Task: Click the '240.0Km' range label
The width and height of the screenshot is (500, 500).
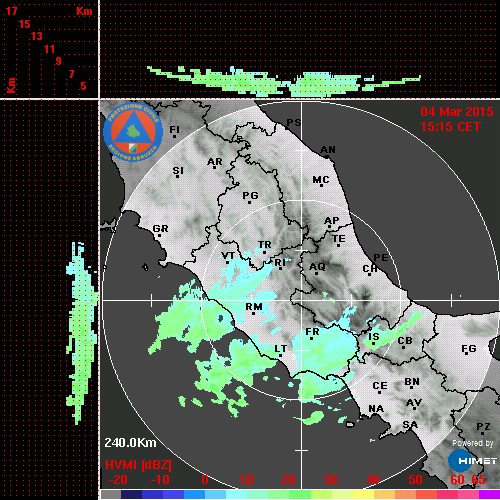Action: (130, 443)
